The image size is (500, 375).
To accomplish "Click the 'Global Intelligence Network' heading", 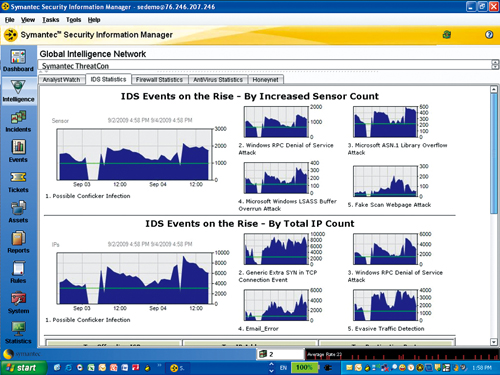I will [x=93, y=54].
